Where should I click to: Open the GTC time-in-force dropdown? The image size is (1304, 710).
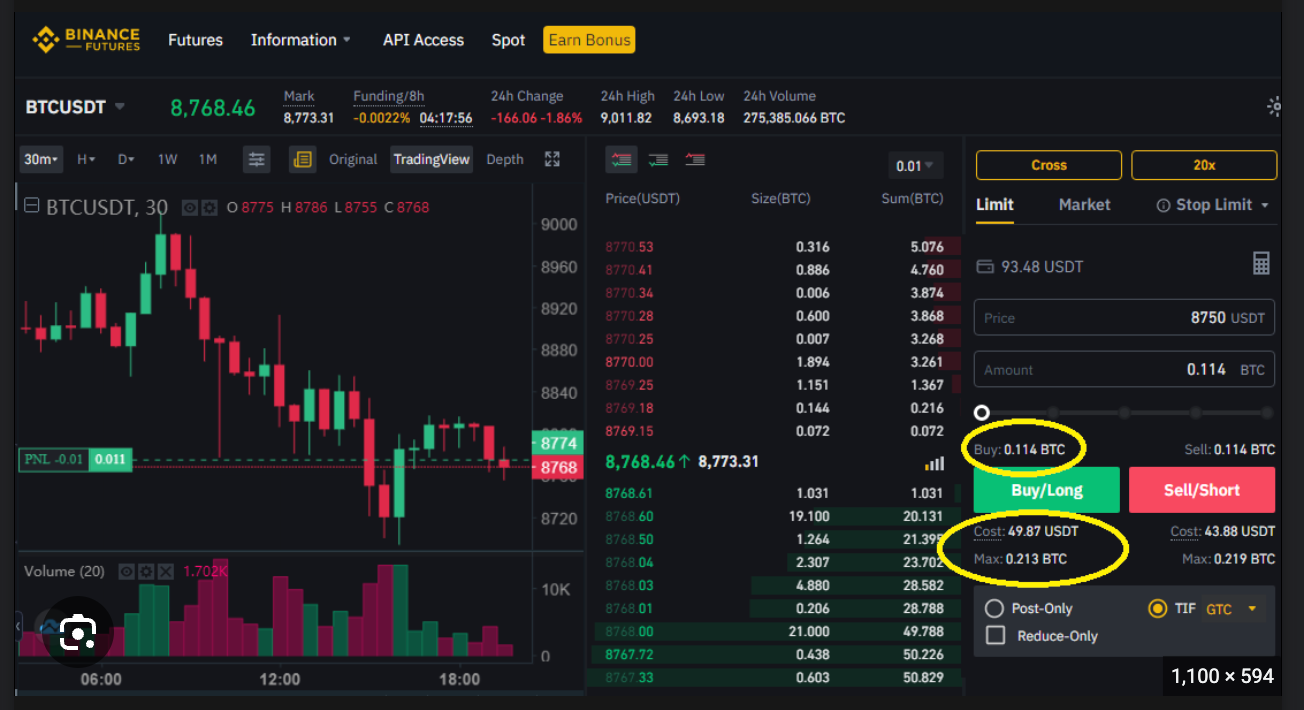pyautogui.click(x=1233, y=608)
